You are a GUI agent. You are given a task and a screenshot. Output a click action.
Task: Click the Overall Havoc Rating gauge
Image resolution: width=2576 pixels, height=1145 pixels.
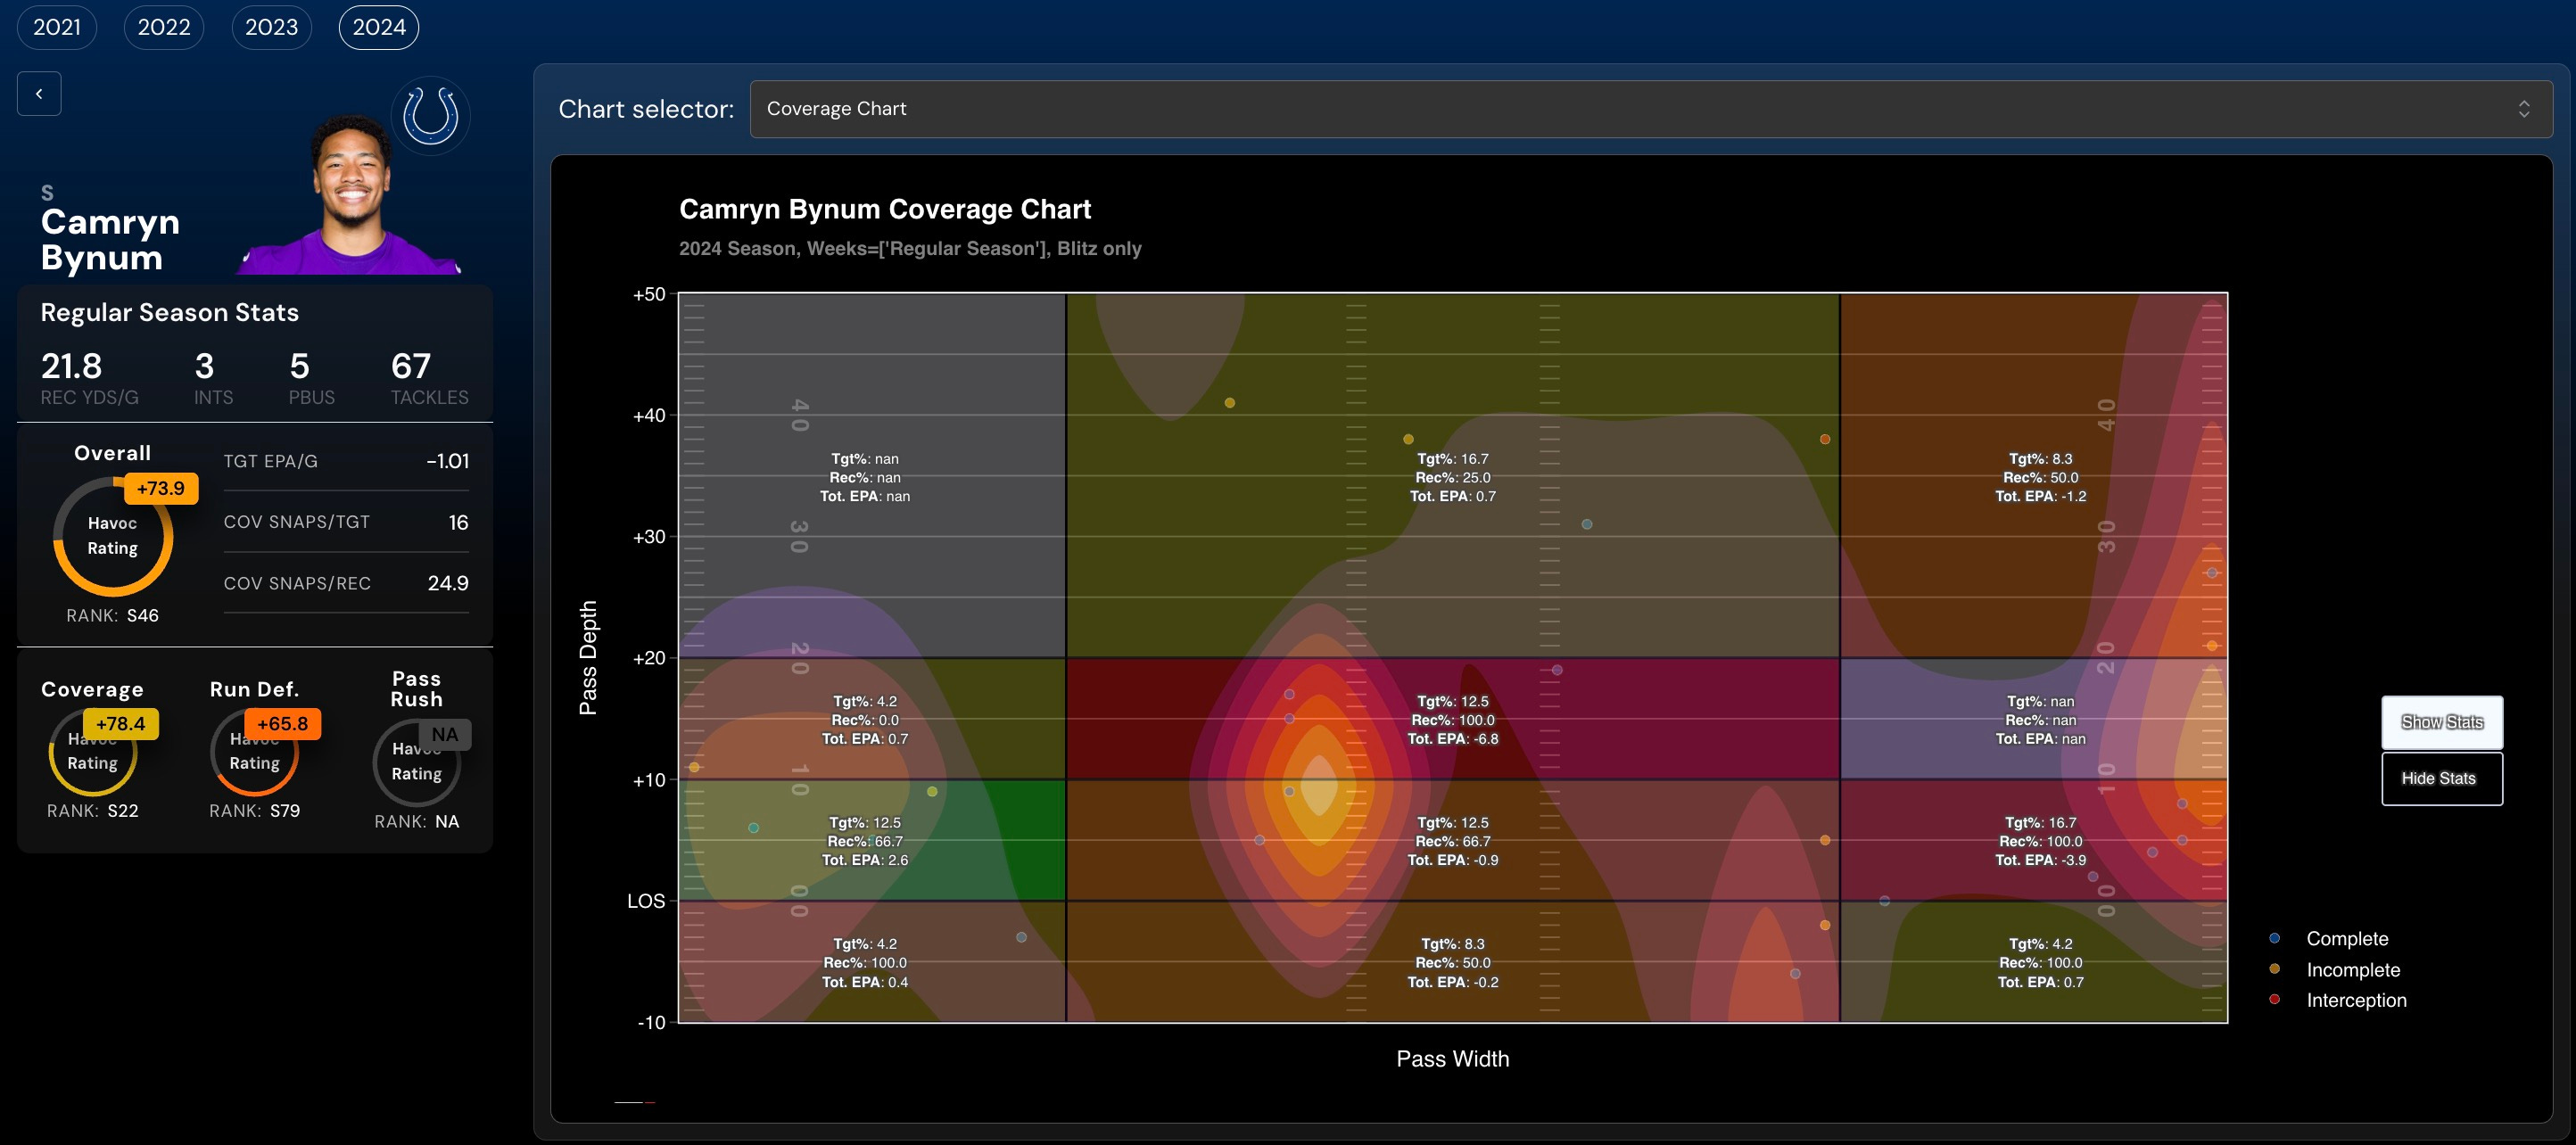112,537
